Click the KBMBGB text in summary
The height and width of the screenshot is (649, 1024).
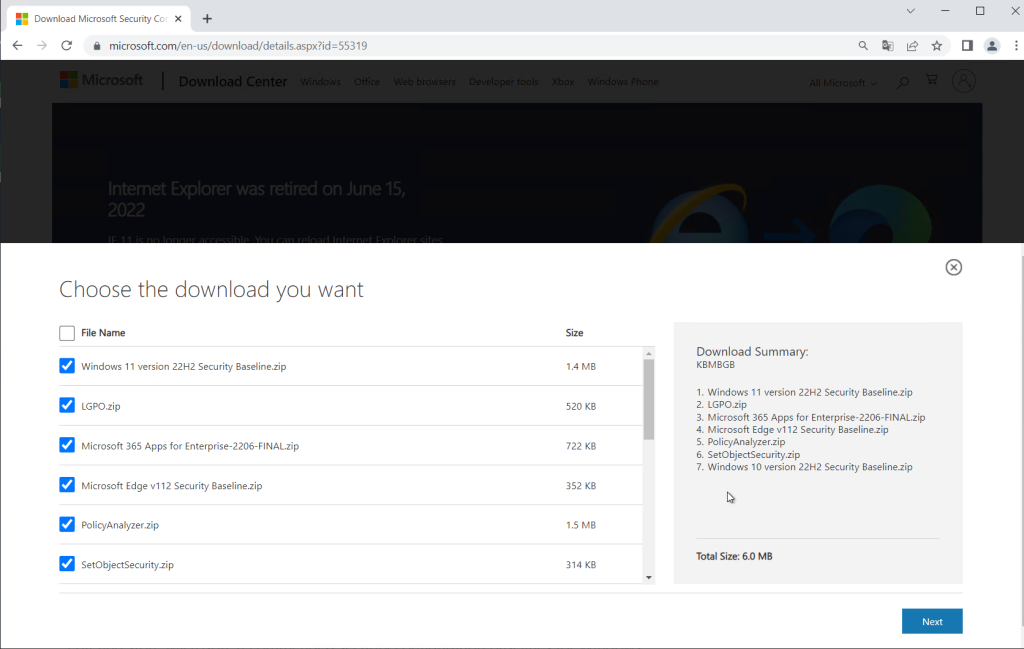pos(715,365)
